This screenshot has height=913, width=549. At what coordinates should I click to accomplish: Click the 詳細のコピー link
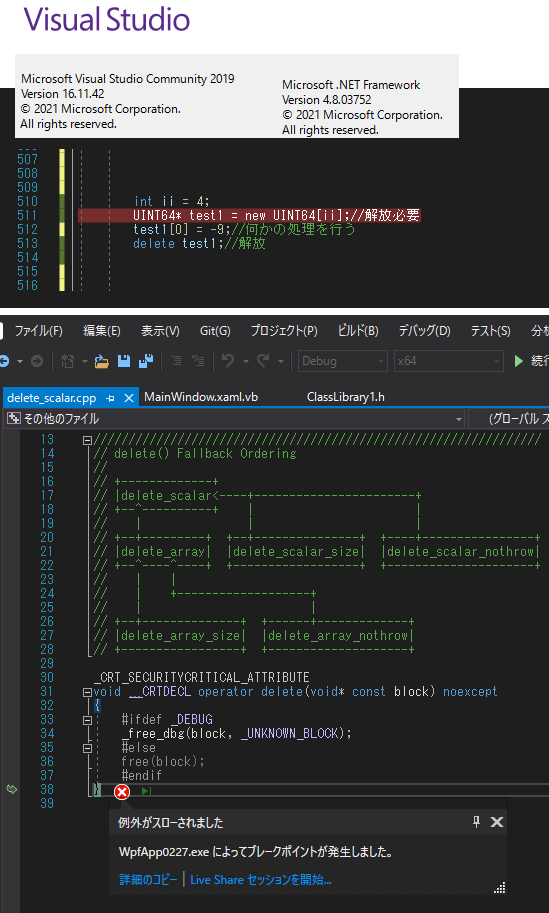point(147,880)
